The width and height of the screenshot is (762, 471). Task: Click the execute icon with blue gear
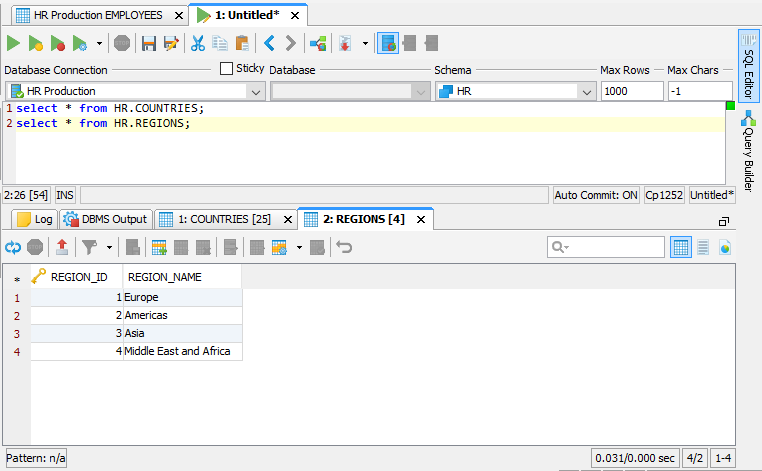coord(80,44)
